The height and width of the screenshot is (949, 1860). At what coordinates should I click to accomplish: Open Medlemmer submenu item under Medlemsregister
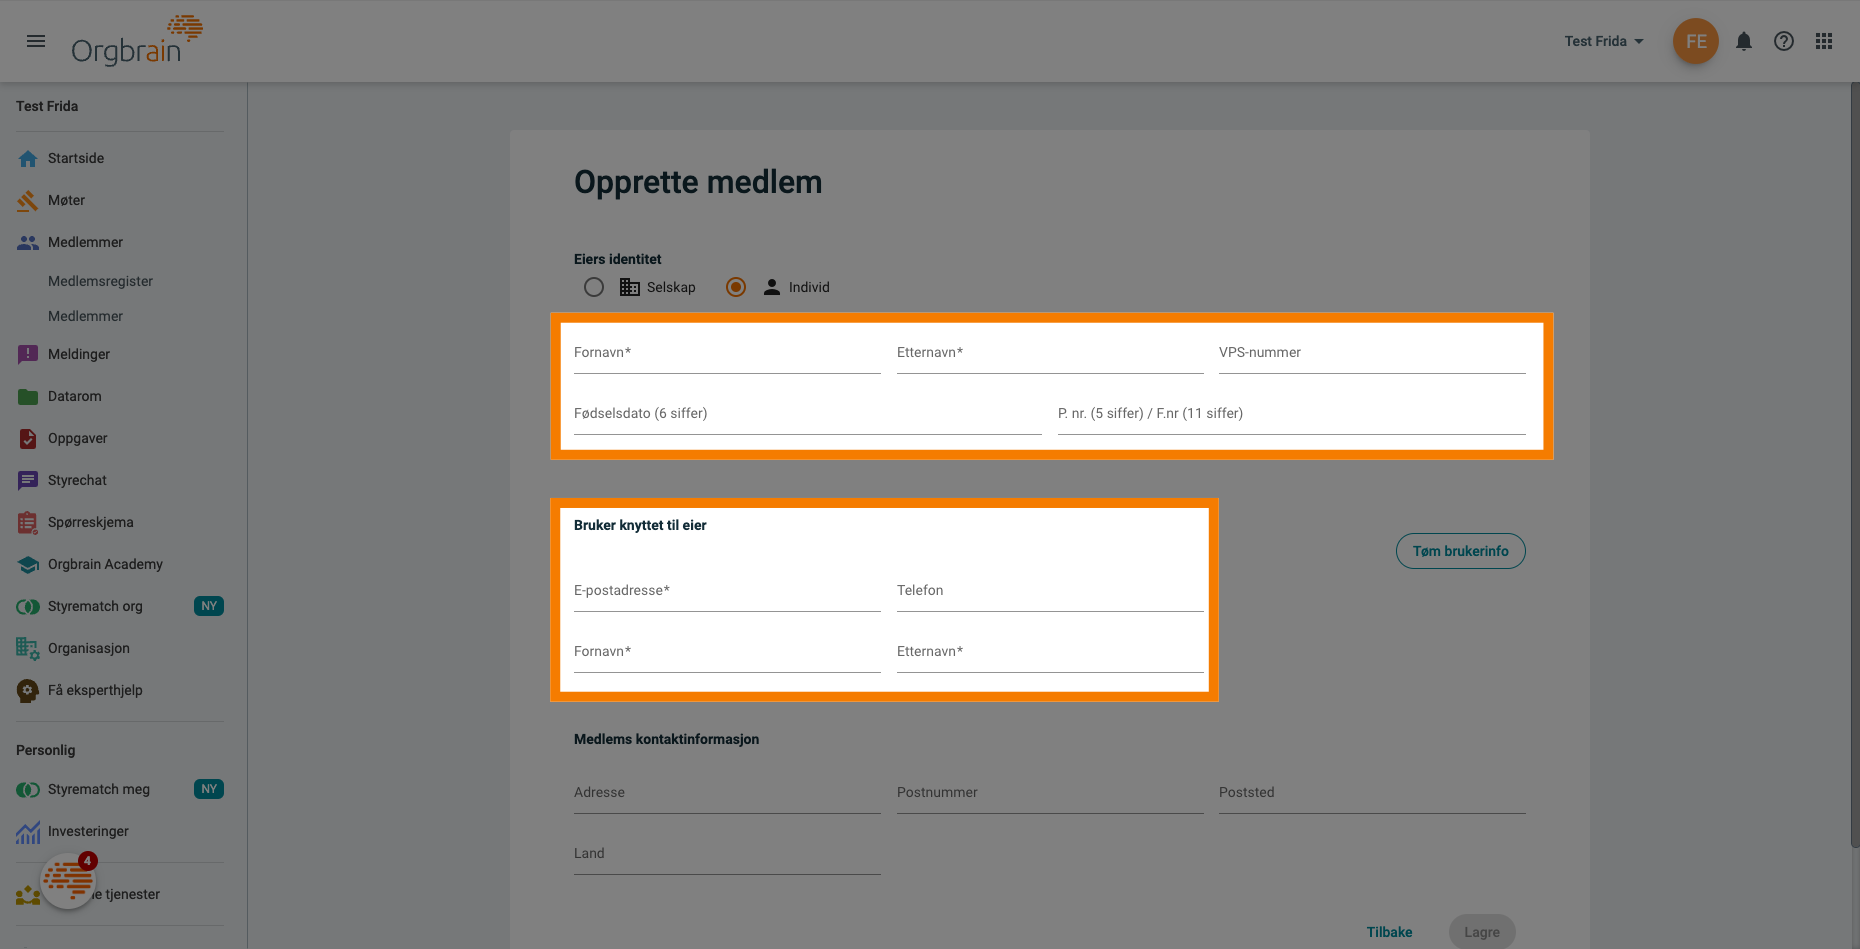[85, 316]
